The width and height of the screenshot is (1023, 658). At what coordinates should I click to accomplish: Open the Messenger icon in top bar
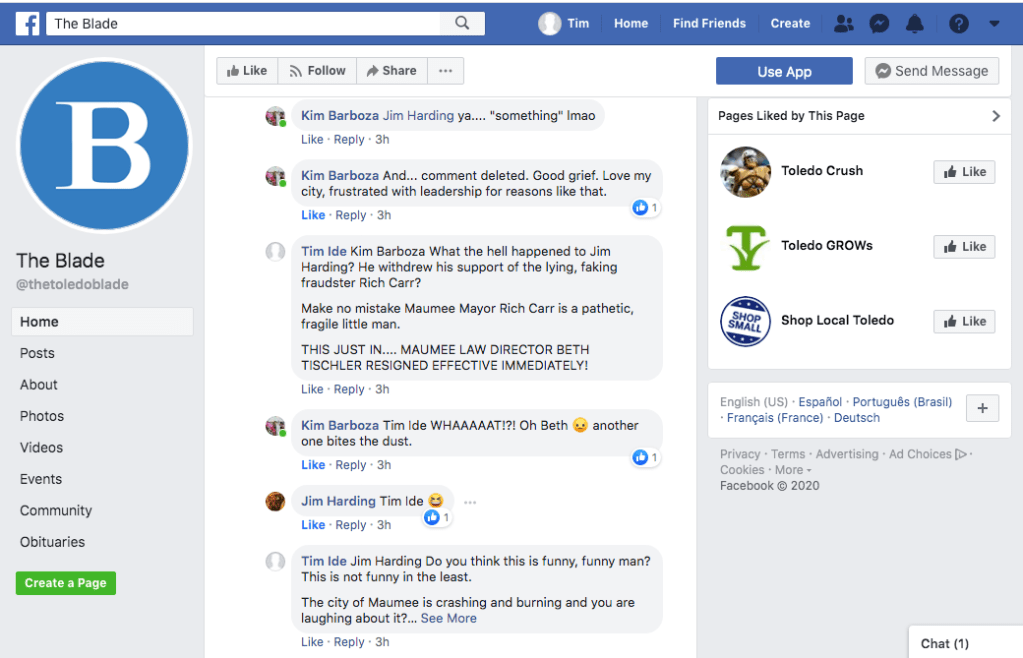[879, 23]
